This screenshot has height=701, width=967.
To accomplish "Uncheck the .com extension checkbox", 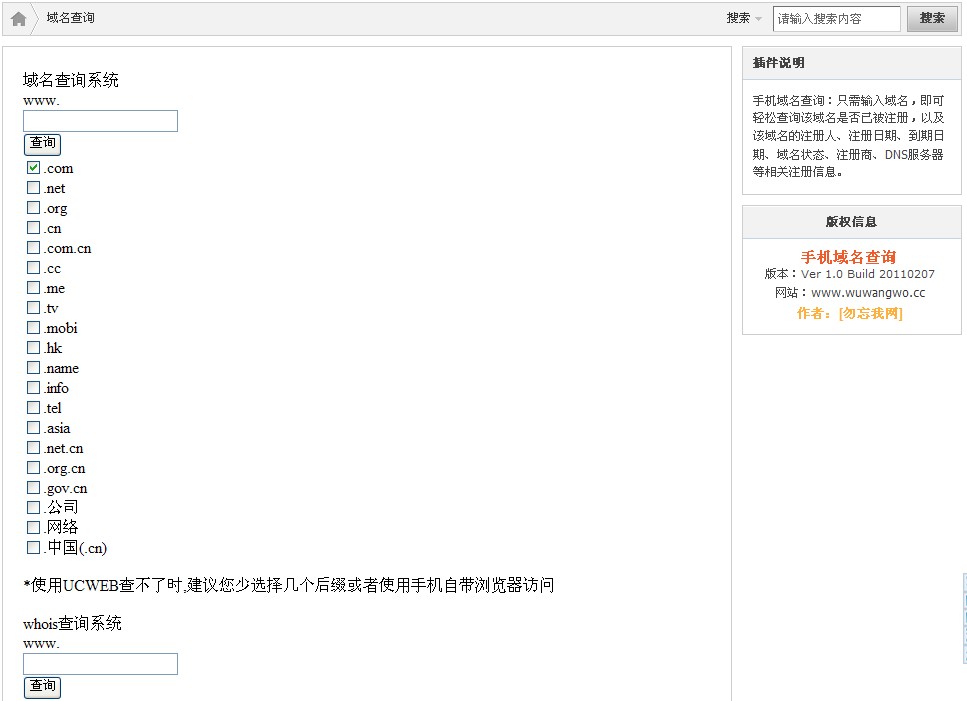I will [x=32, y=168].
